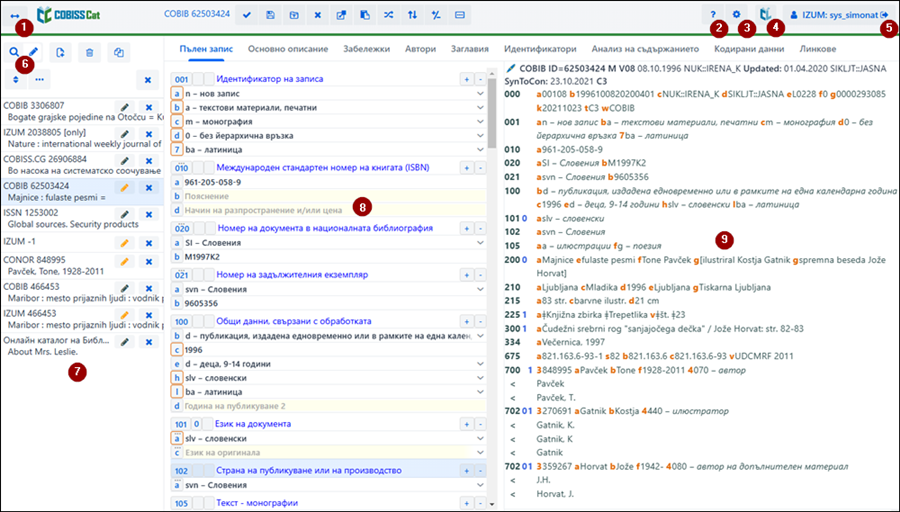Click the new record document-plus icon
Viewport: 900px width, 512px height.
point(61,53)
